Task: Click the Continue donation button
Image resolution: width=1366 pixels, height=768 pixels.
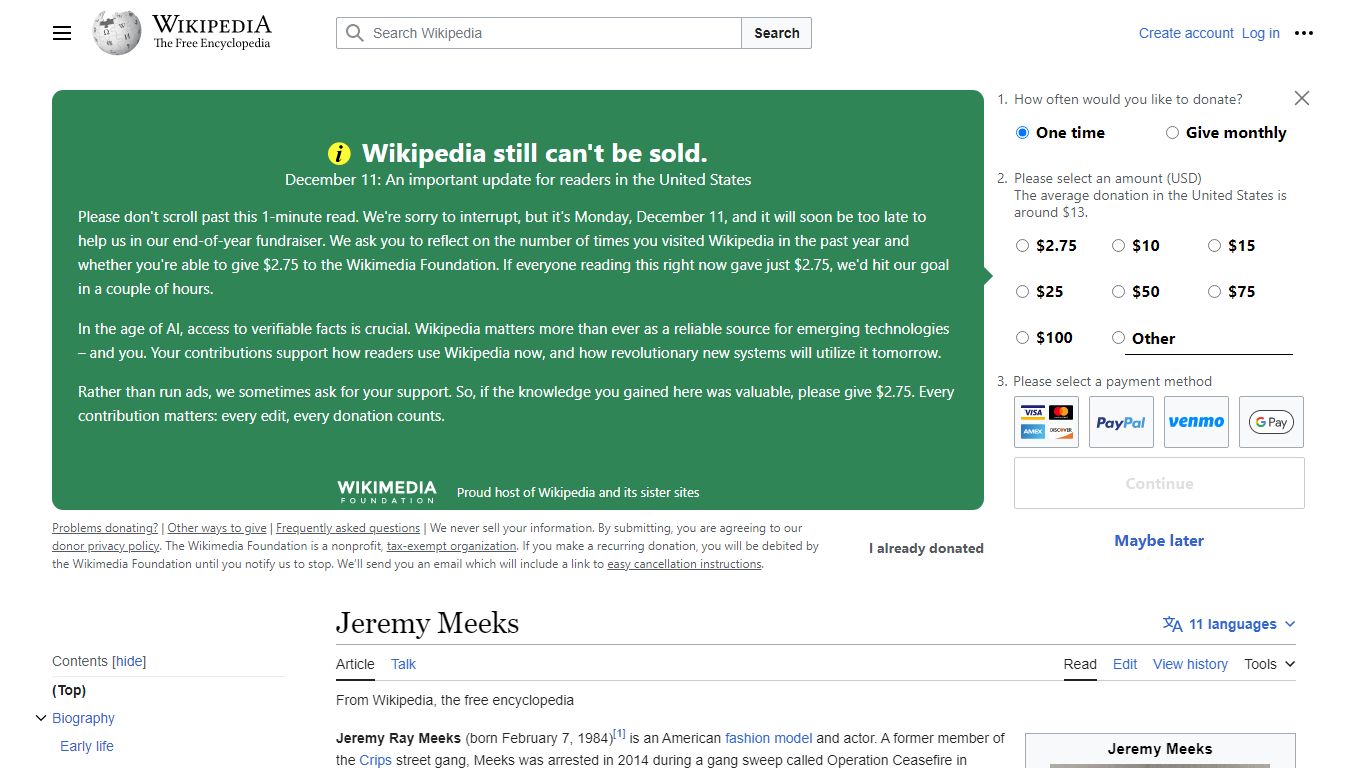Action: pos(1159,483)
